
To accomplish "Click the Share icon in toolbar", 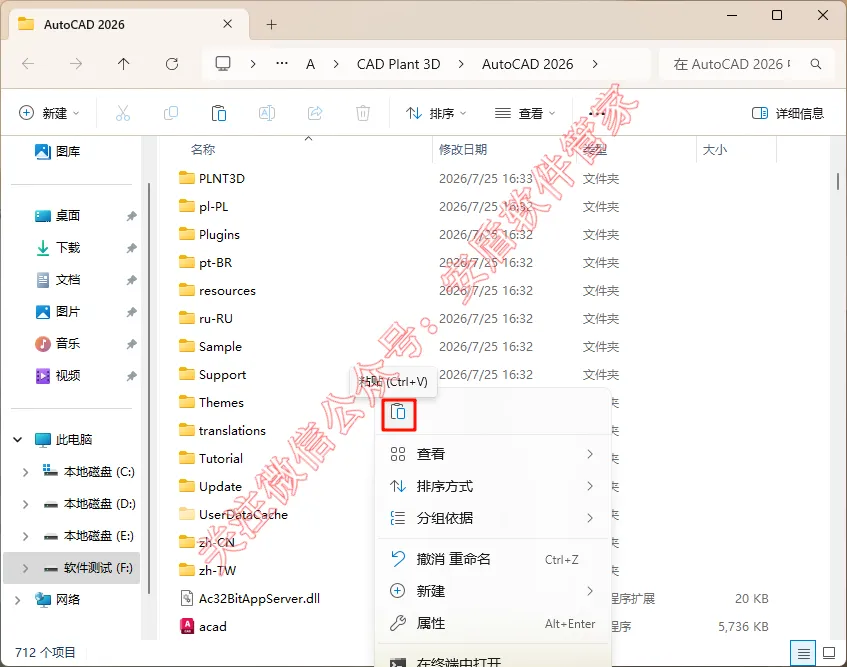I will pyautogui.click(x=315, y=113).
